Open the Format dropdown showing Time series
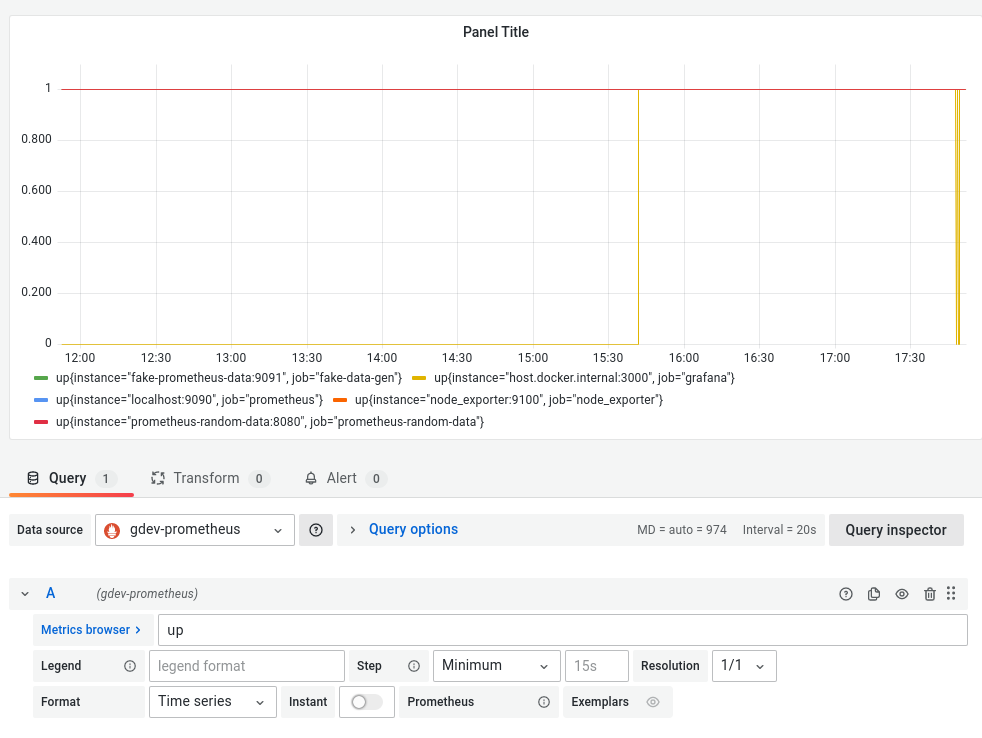 pyautogui.click(x=212, y=701)
